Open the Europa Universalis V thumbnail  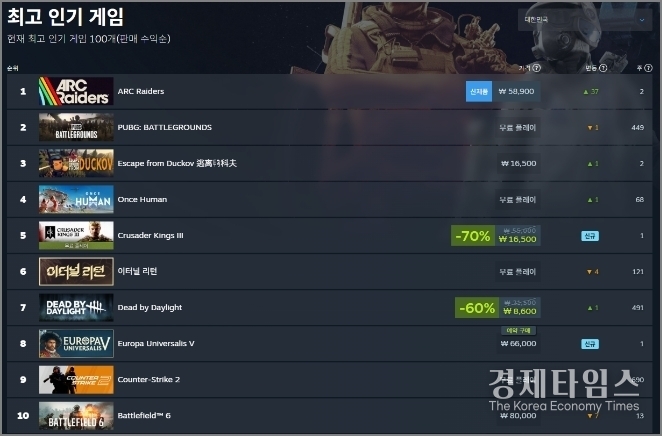click(76, 344)
